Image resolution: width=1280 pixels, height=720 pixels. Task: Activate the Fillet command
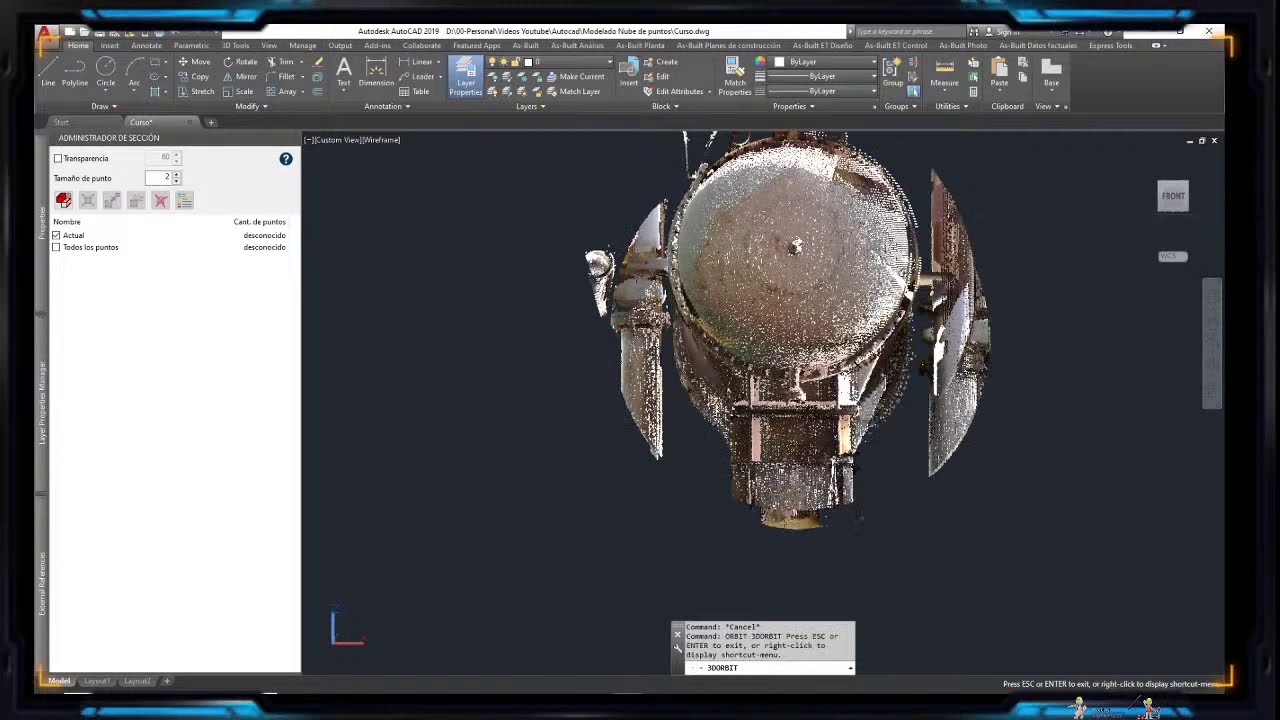click(x=281, y=77)
